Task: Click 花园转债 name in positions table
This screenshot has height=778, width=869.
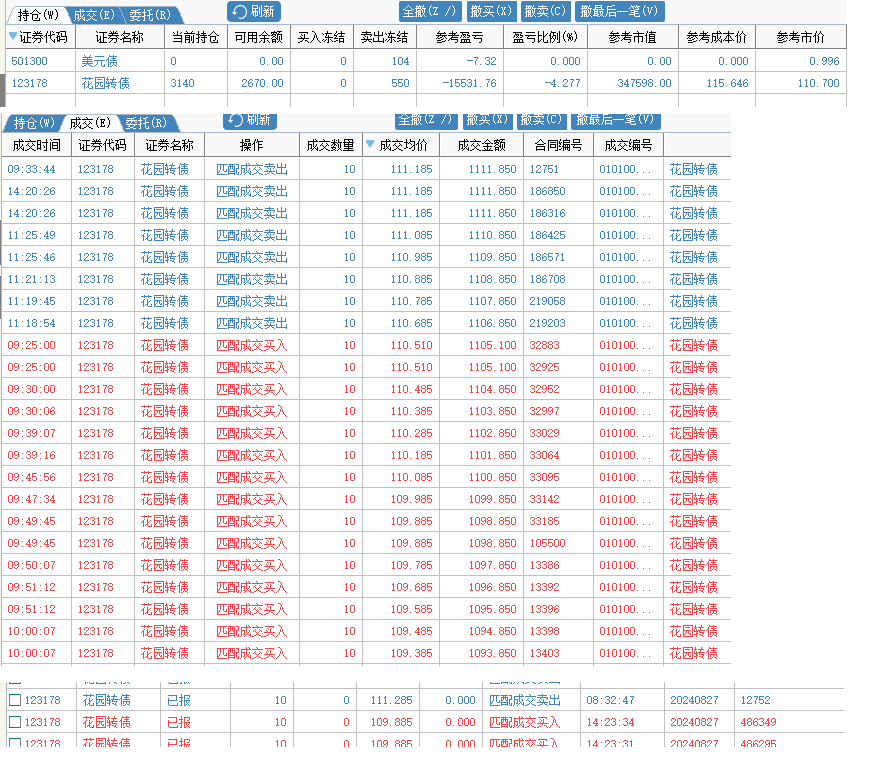Action: [106, 83]
